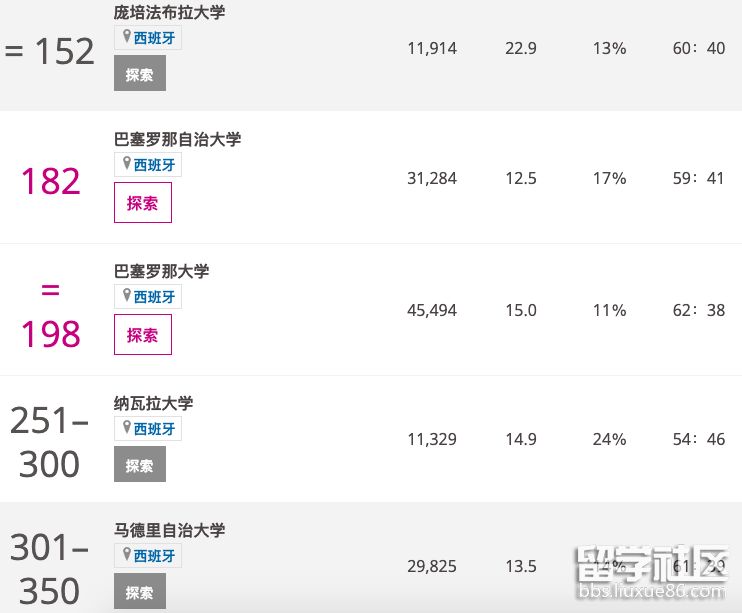Open the 庞培法布拉大学 university link
The width and height of the screenshot is (742, 613).
[170, 13]
